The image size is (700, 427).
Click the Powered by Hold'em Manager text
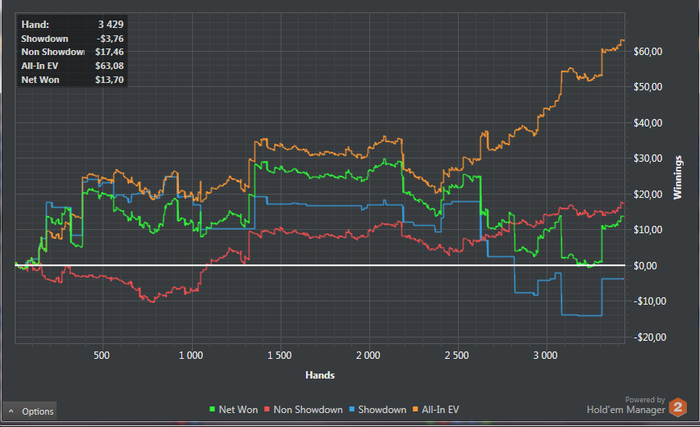(x=626, y=405)
